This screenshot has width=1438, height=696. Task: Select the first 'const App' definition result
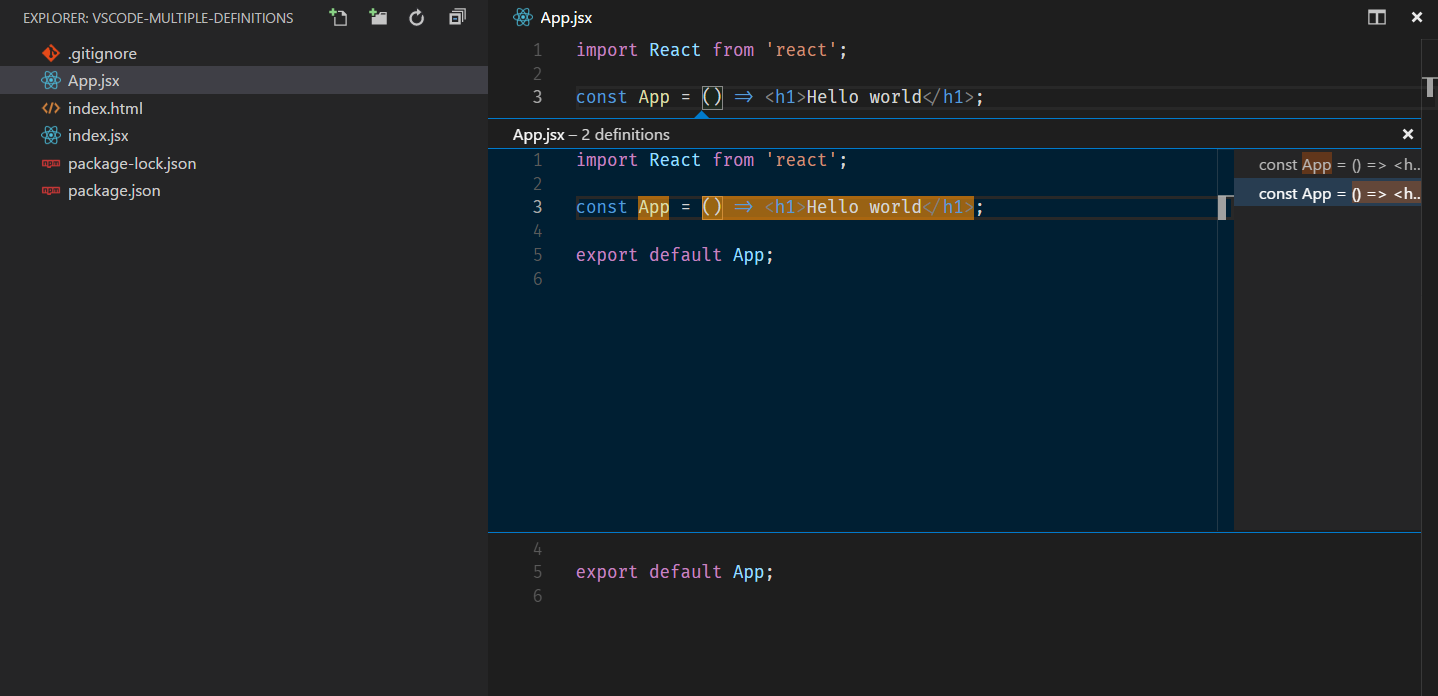(x=1330, y=164)
